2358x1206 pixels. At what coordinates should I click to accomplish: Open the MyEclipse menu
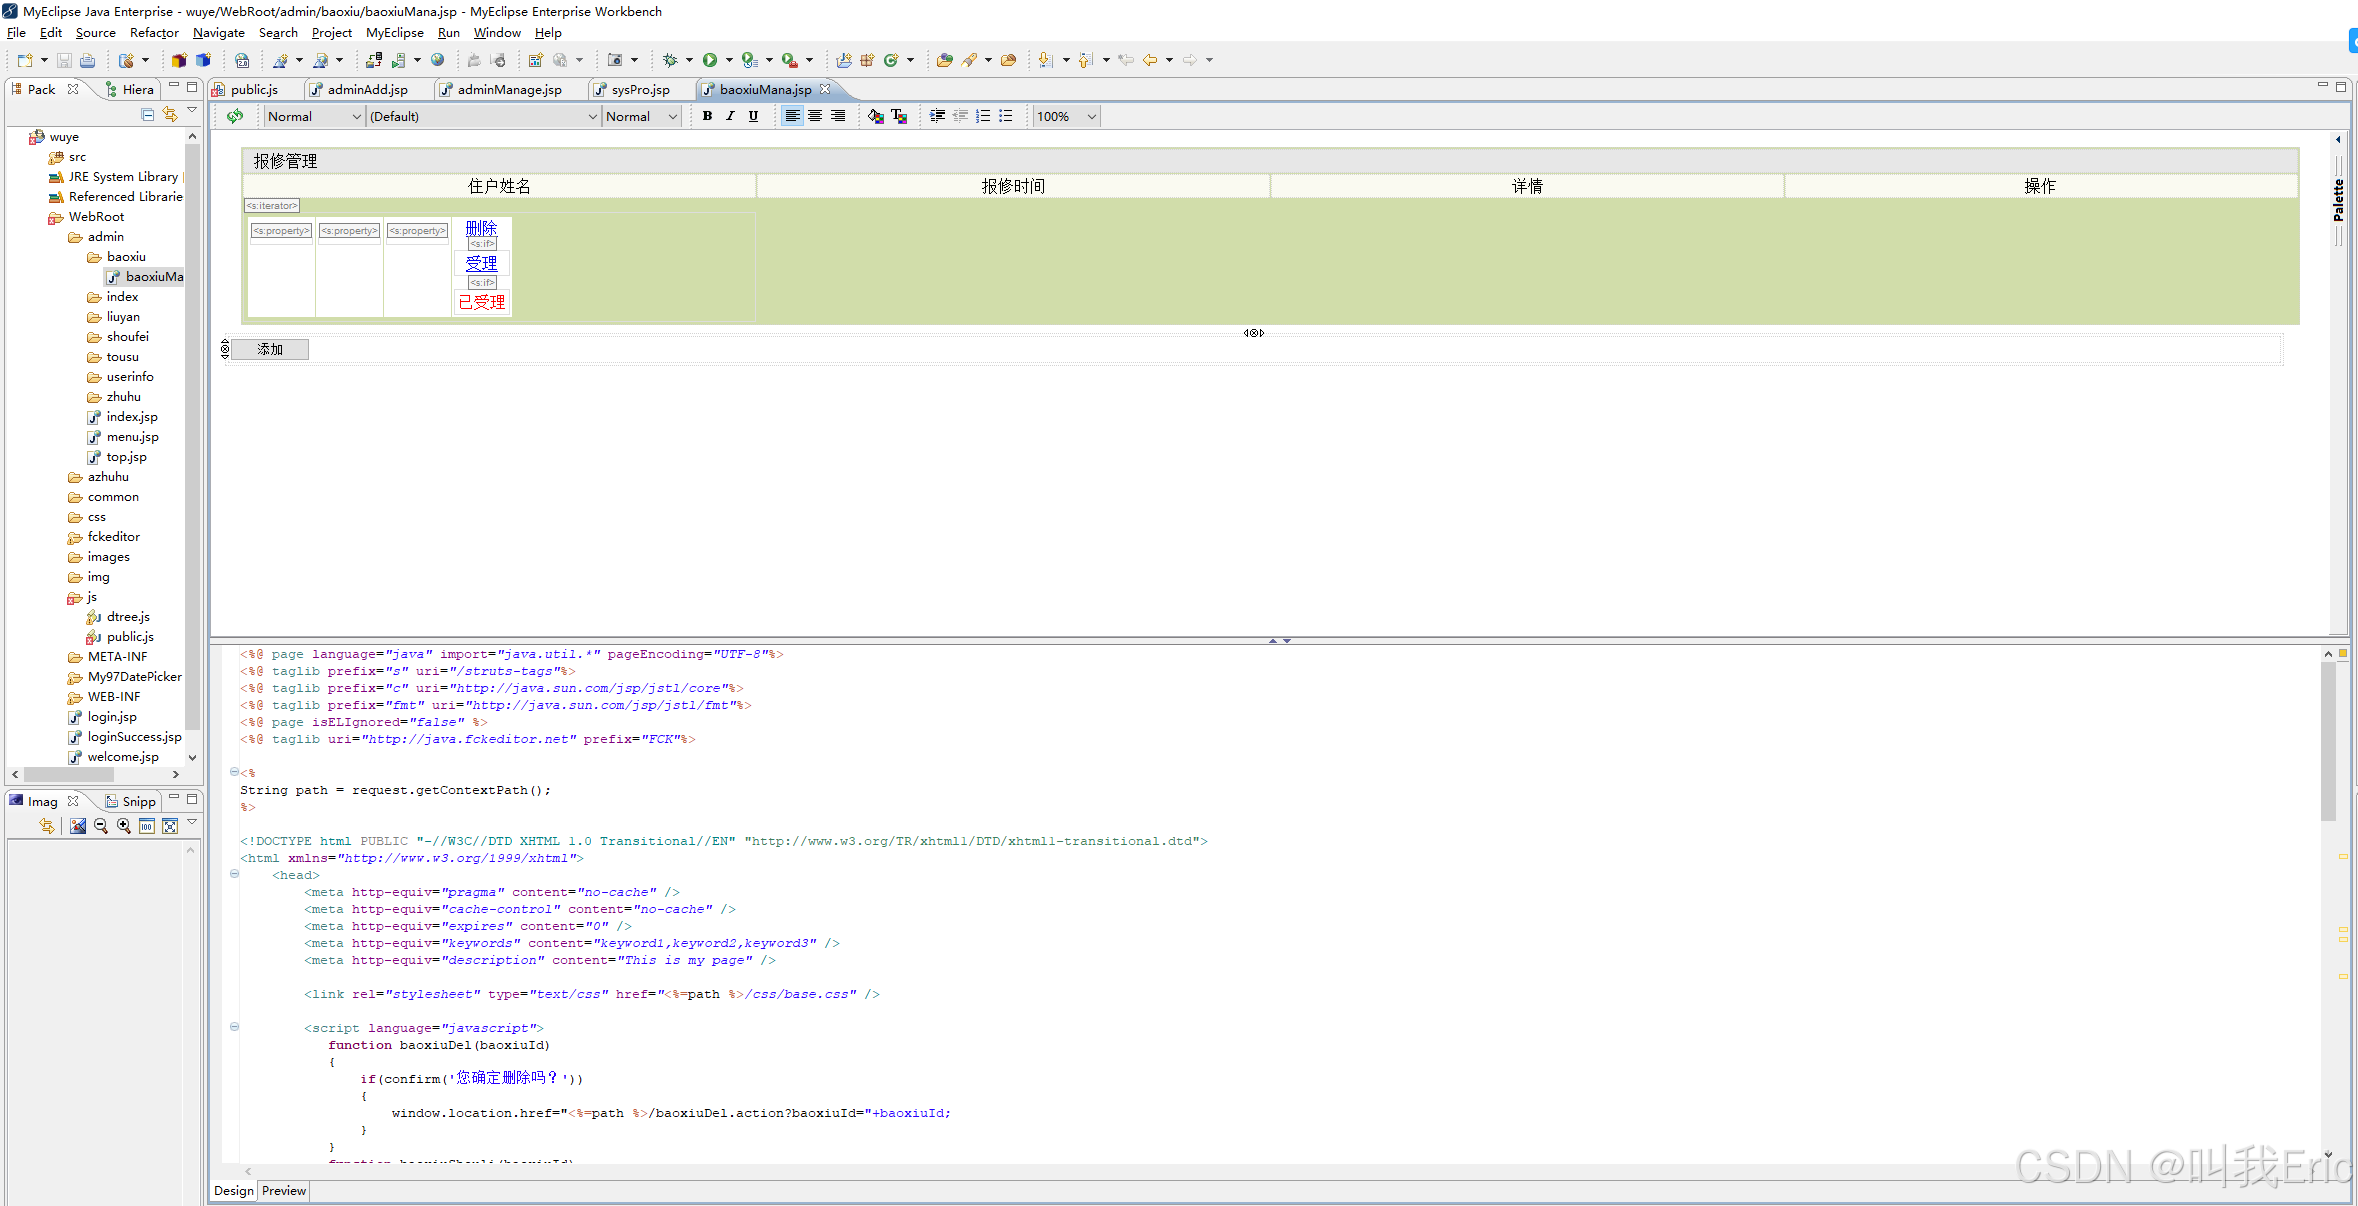pos(394,33)
